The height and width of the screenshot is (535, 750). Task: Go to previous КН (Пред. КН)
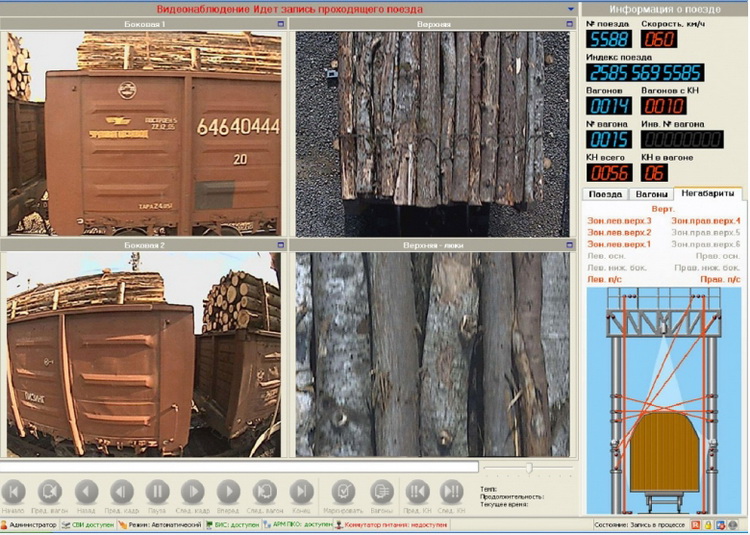point(417,491)
